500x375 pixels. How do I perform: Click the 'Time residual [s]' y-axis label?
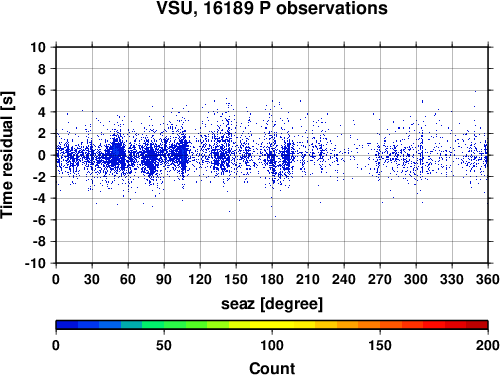(x=7, y=155)
